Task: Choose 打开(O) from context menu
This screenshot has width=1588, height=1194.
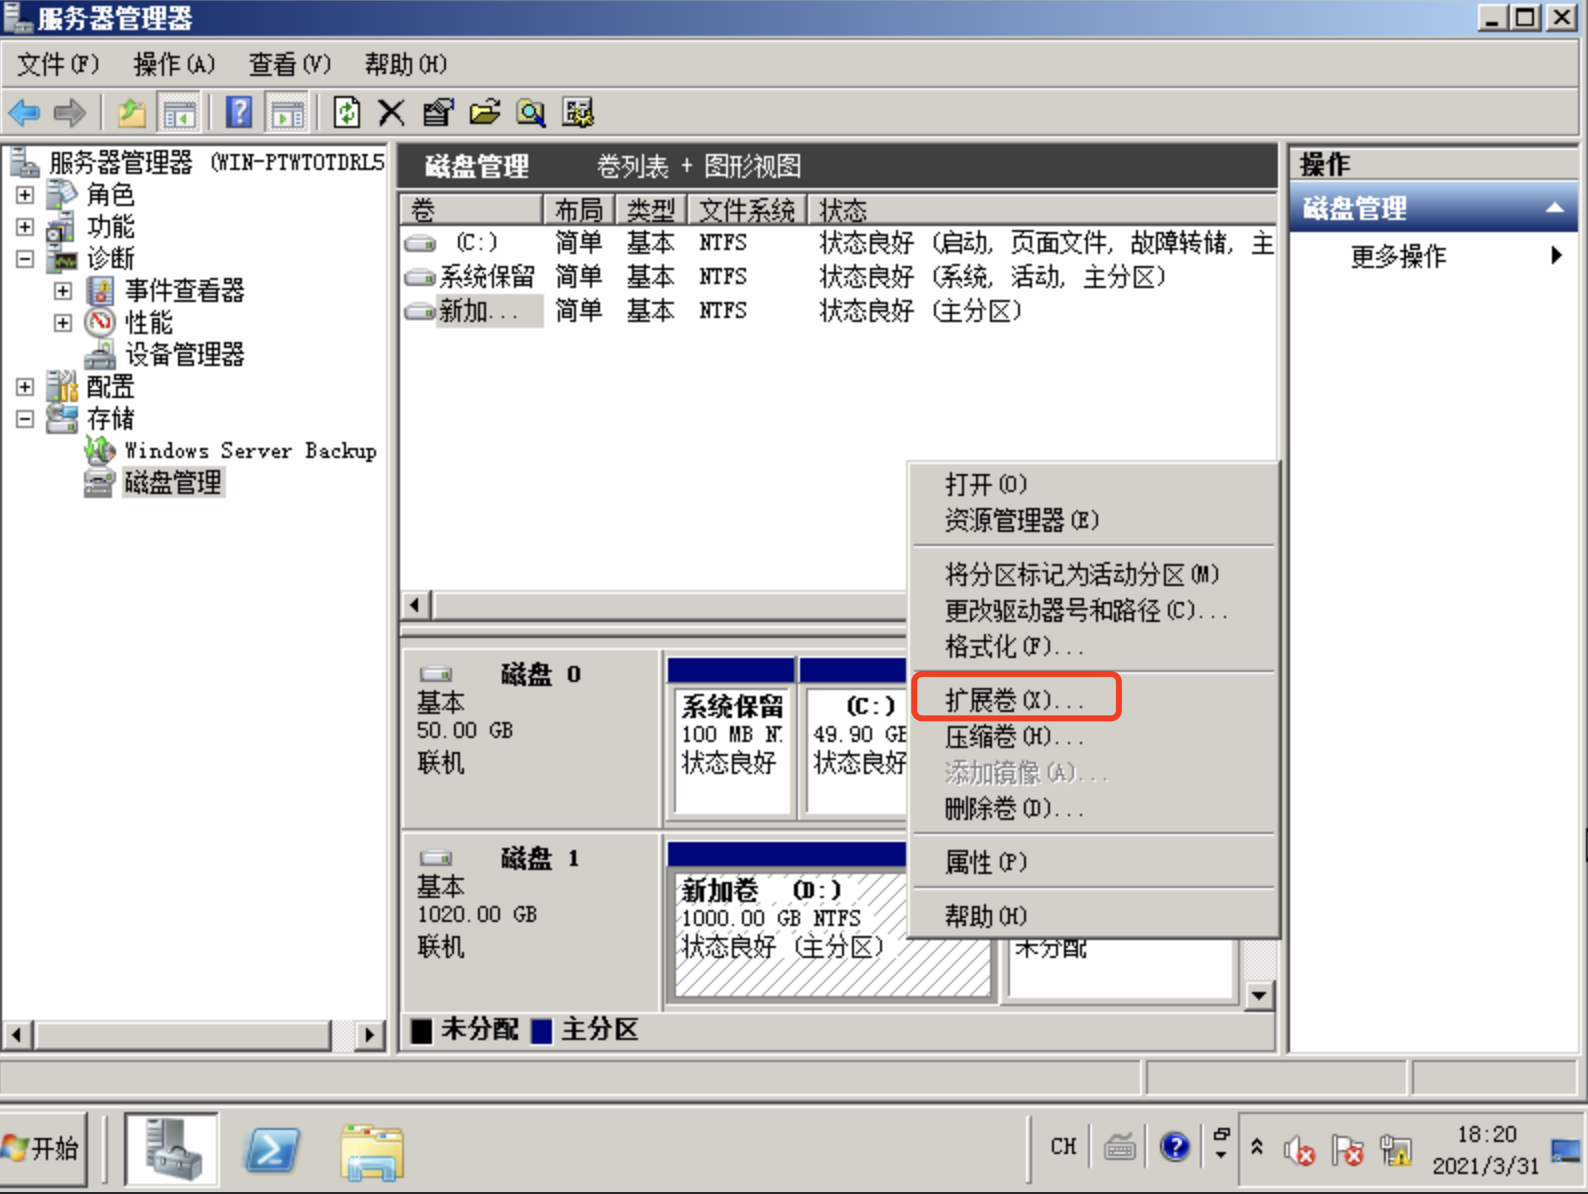Action: click(x=1095, y=484)
